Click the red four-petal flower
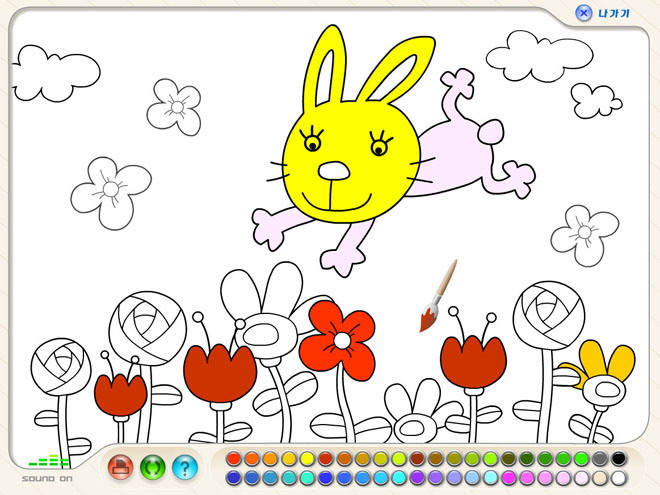The image size is (660, 495). tap(339, 330)
